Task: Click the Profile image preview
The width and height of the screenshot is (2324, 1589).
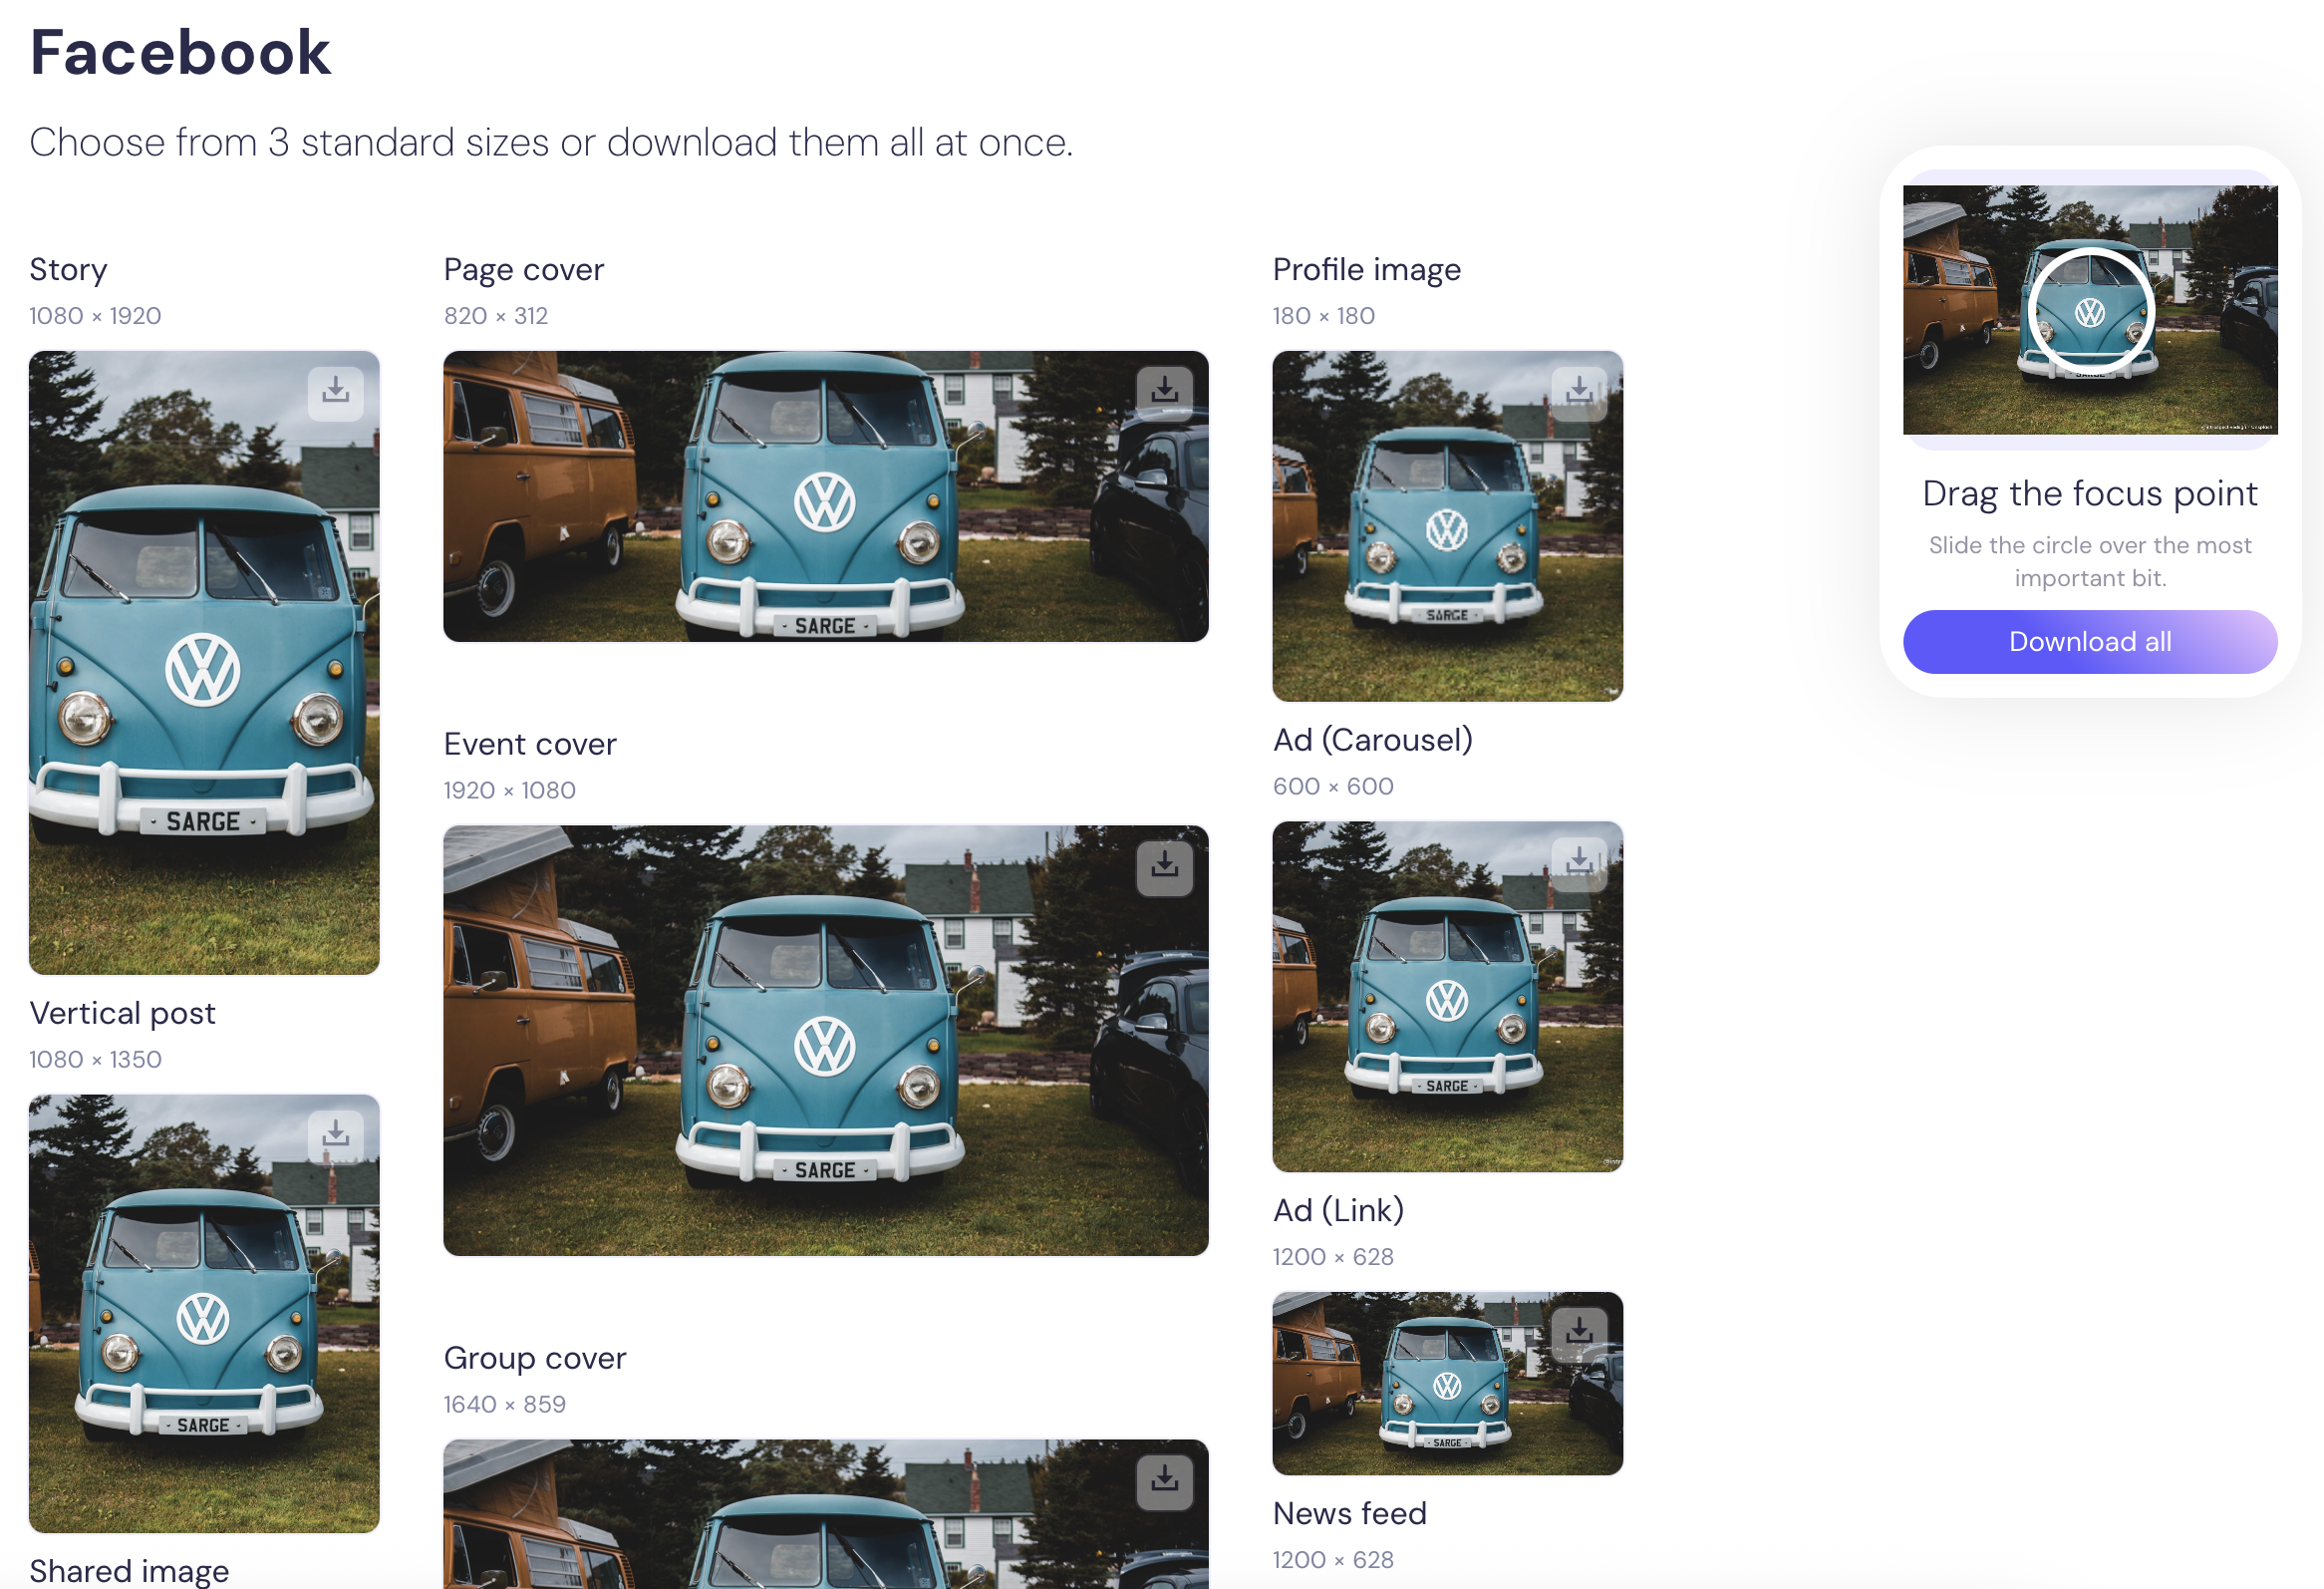Action: pos(1447,524)
